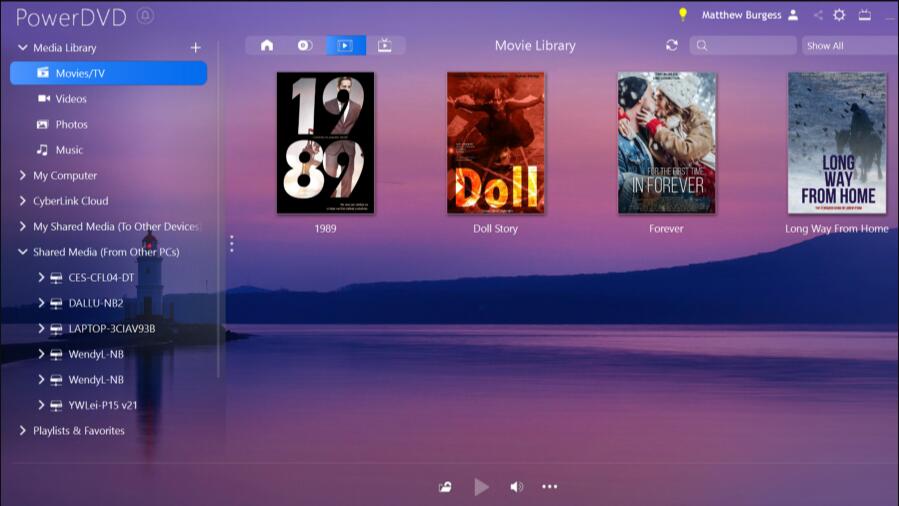899x506 pixels.
Task: Click the Movies/TV film icon
Action: click(x=43, y=73)
